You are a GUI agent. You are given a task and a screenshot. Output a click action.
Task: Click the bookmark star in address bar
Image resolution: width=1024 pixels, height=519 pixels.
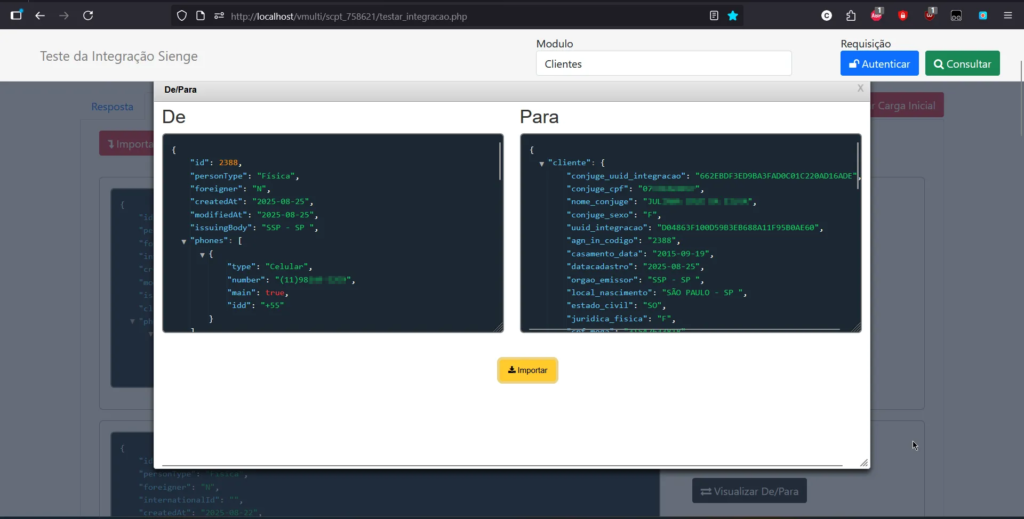click(733, 16)
